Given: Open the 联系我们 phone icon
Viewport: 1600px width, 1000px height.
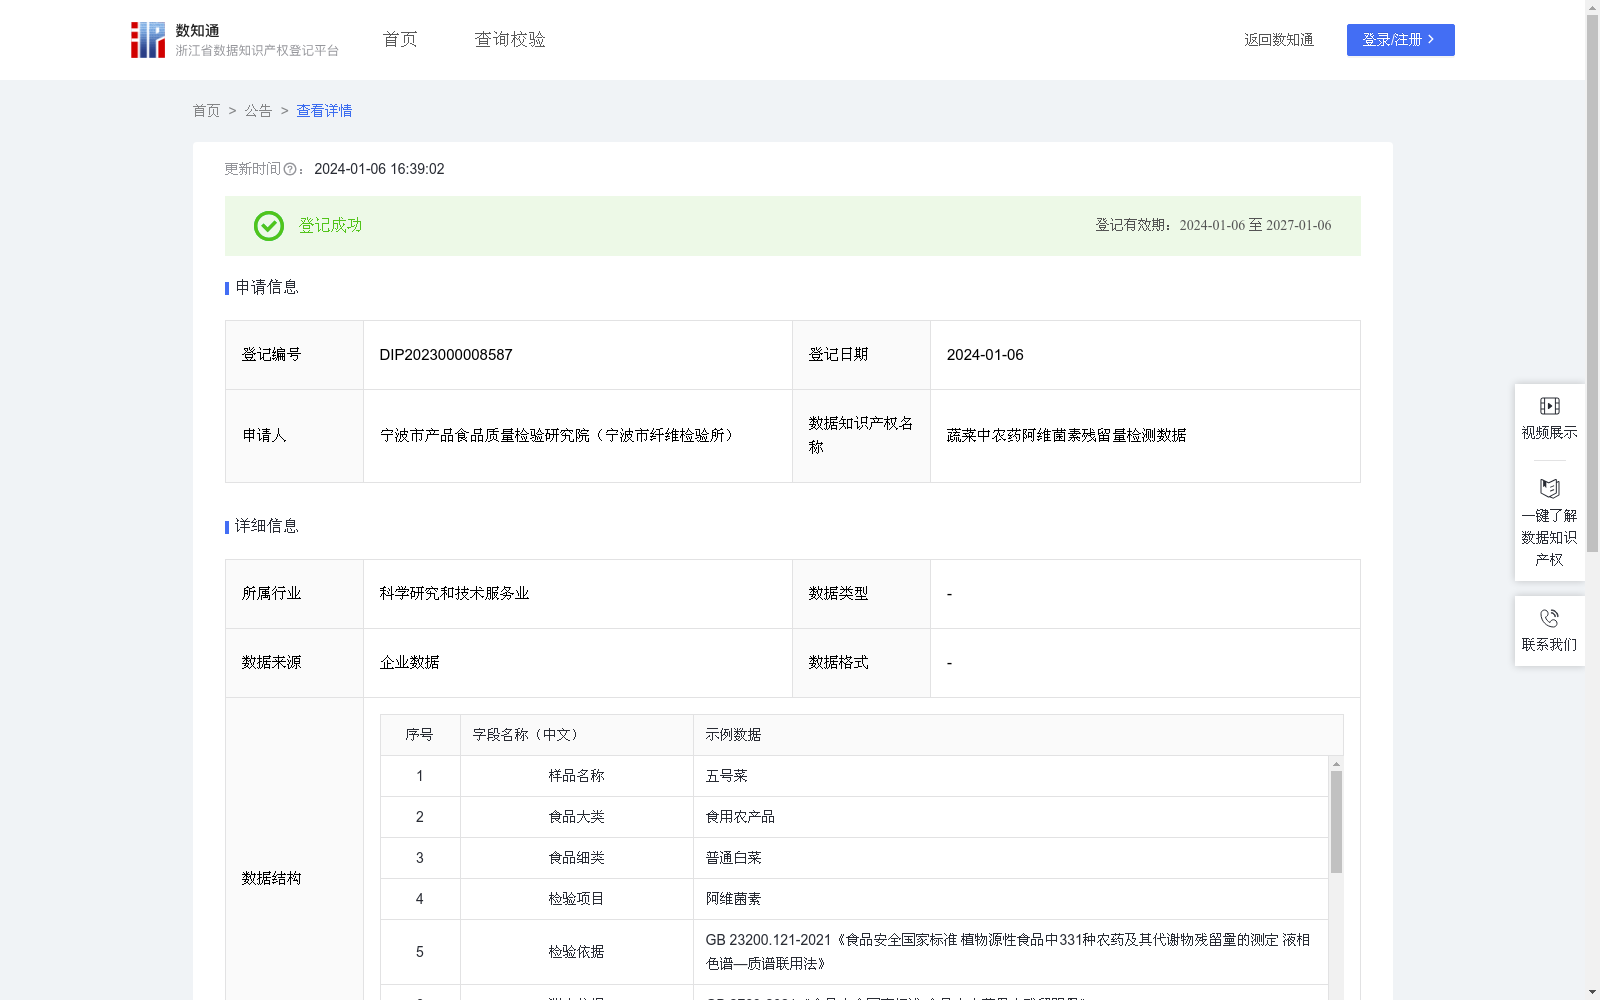Looking at the screenshot, I should [x=1550, y=619].
